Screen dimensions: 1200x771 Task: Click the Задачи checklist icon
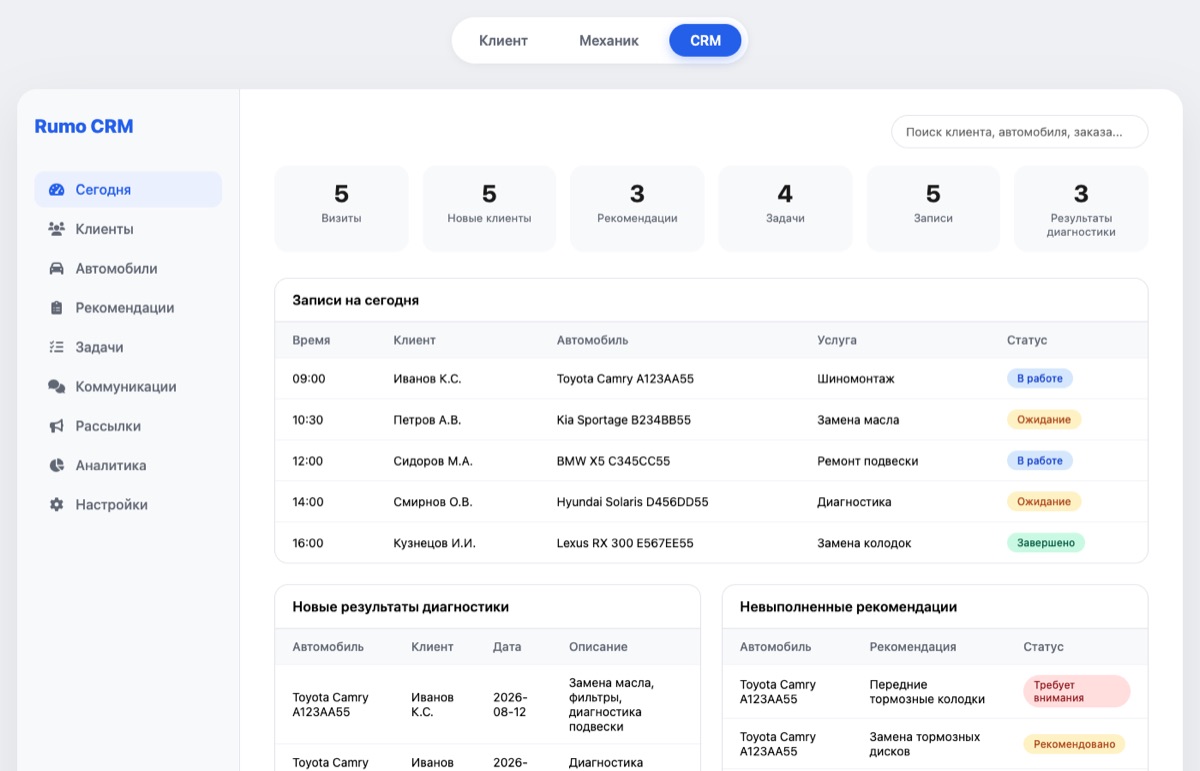point(56,347)
